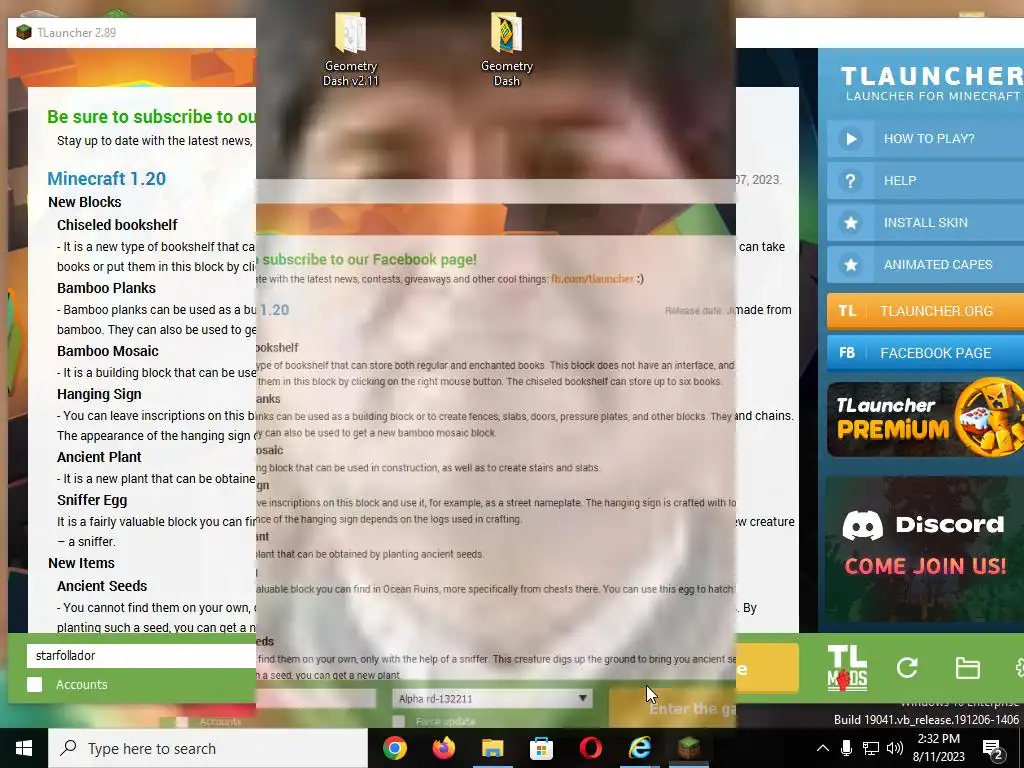Click the Ancient Seeds heading

click(x=102, y=586)
